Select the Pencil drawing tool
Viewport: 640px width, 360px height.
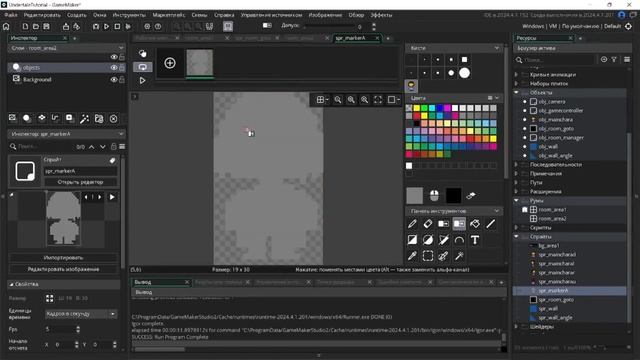pyautogui.click(x=412, y=224)
